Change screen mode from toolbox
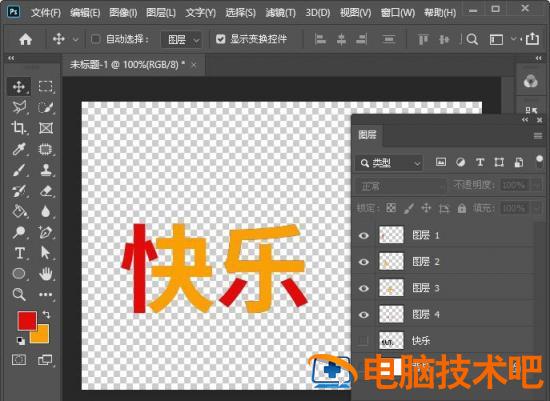550x401 pixels. [45, 360]
